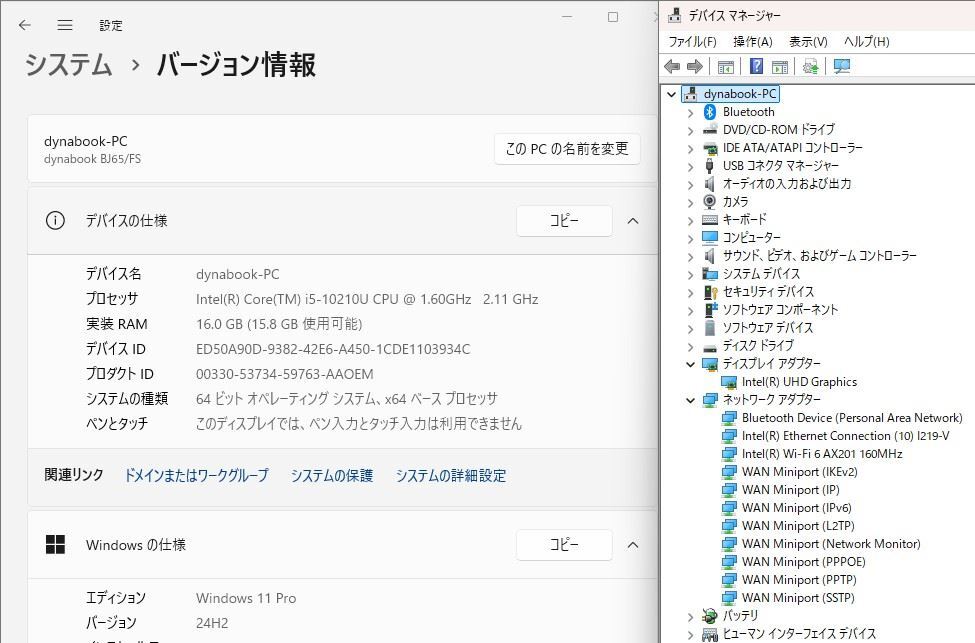Open the 操作(A) menu
This screenshot has width=975, height=643.
coord(752,42)
